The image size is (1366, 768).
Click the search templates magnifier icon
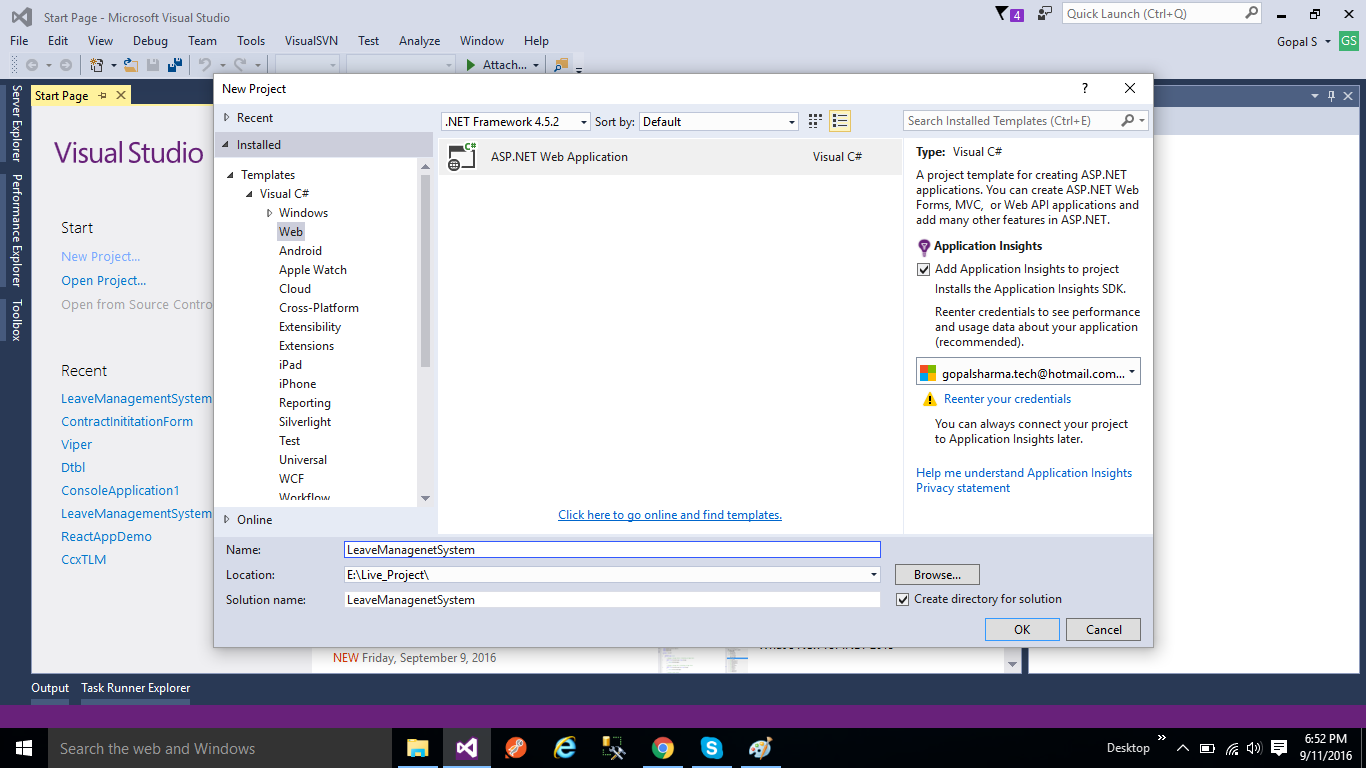click(1127, 121)
